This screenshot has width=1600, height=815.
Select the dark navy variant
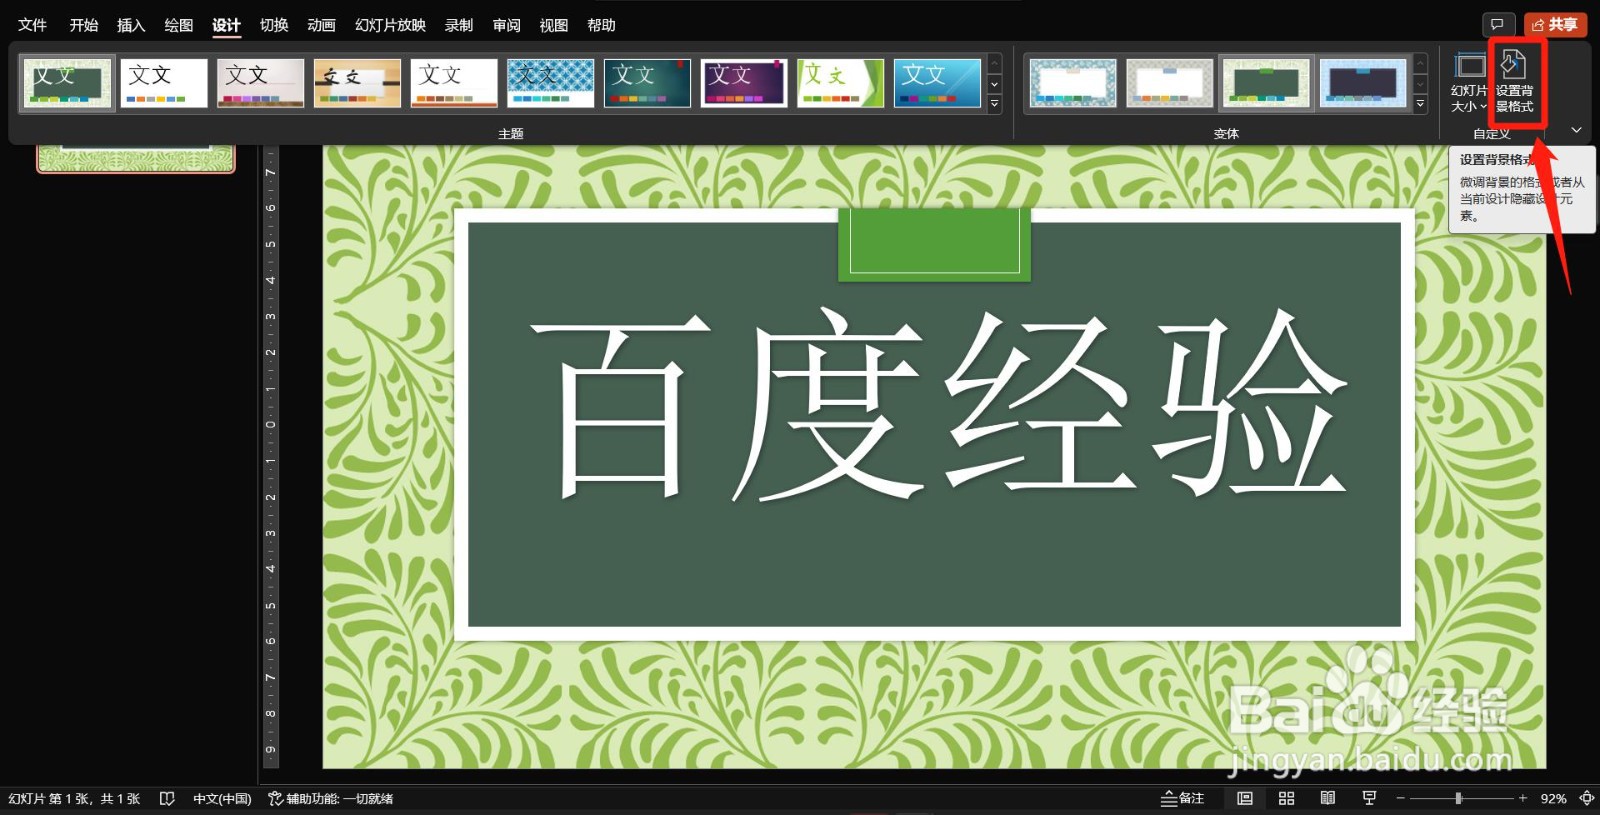(x=1363, y=83)
